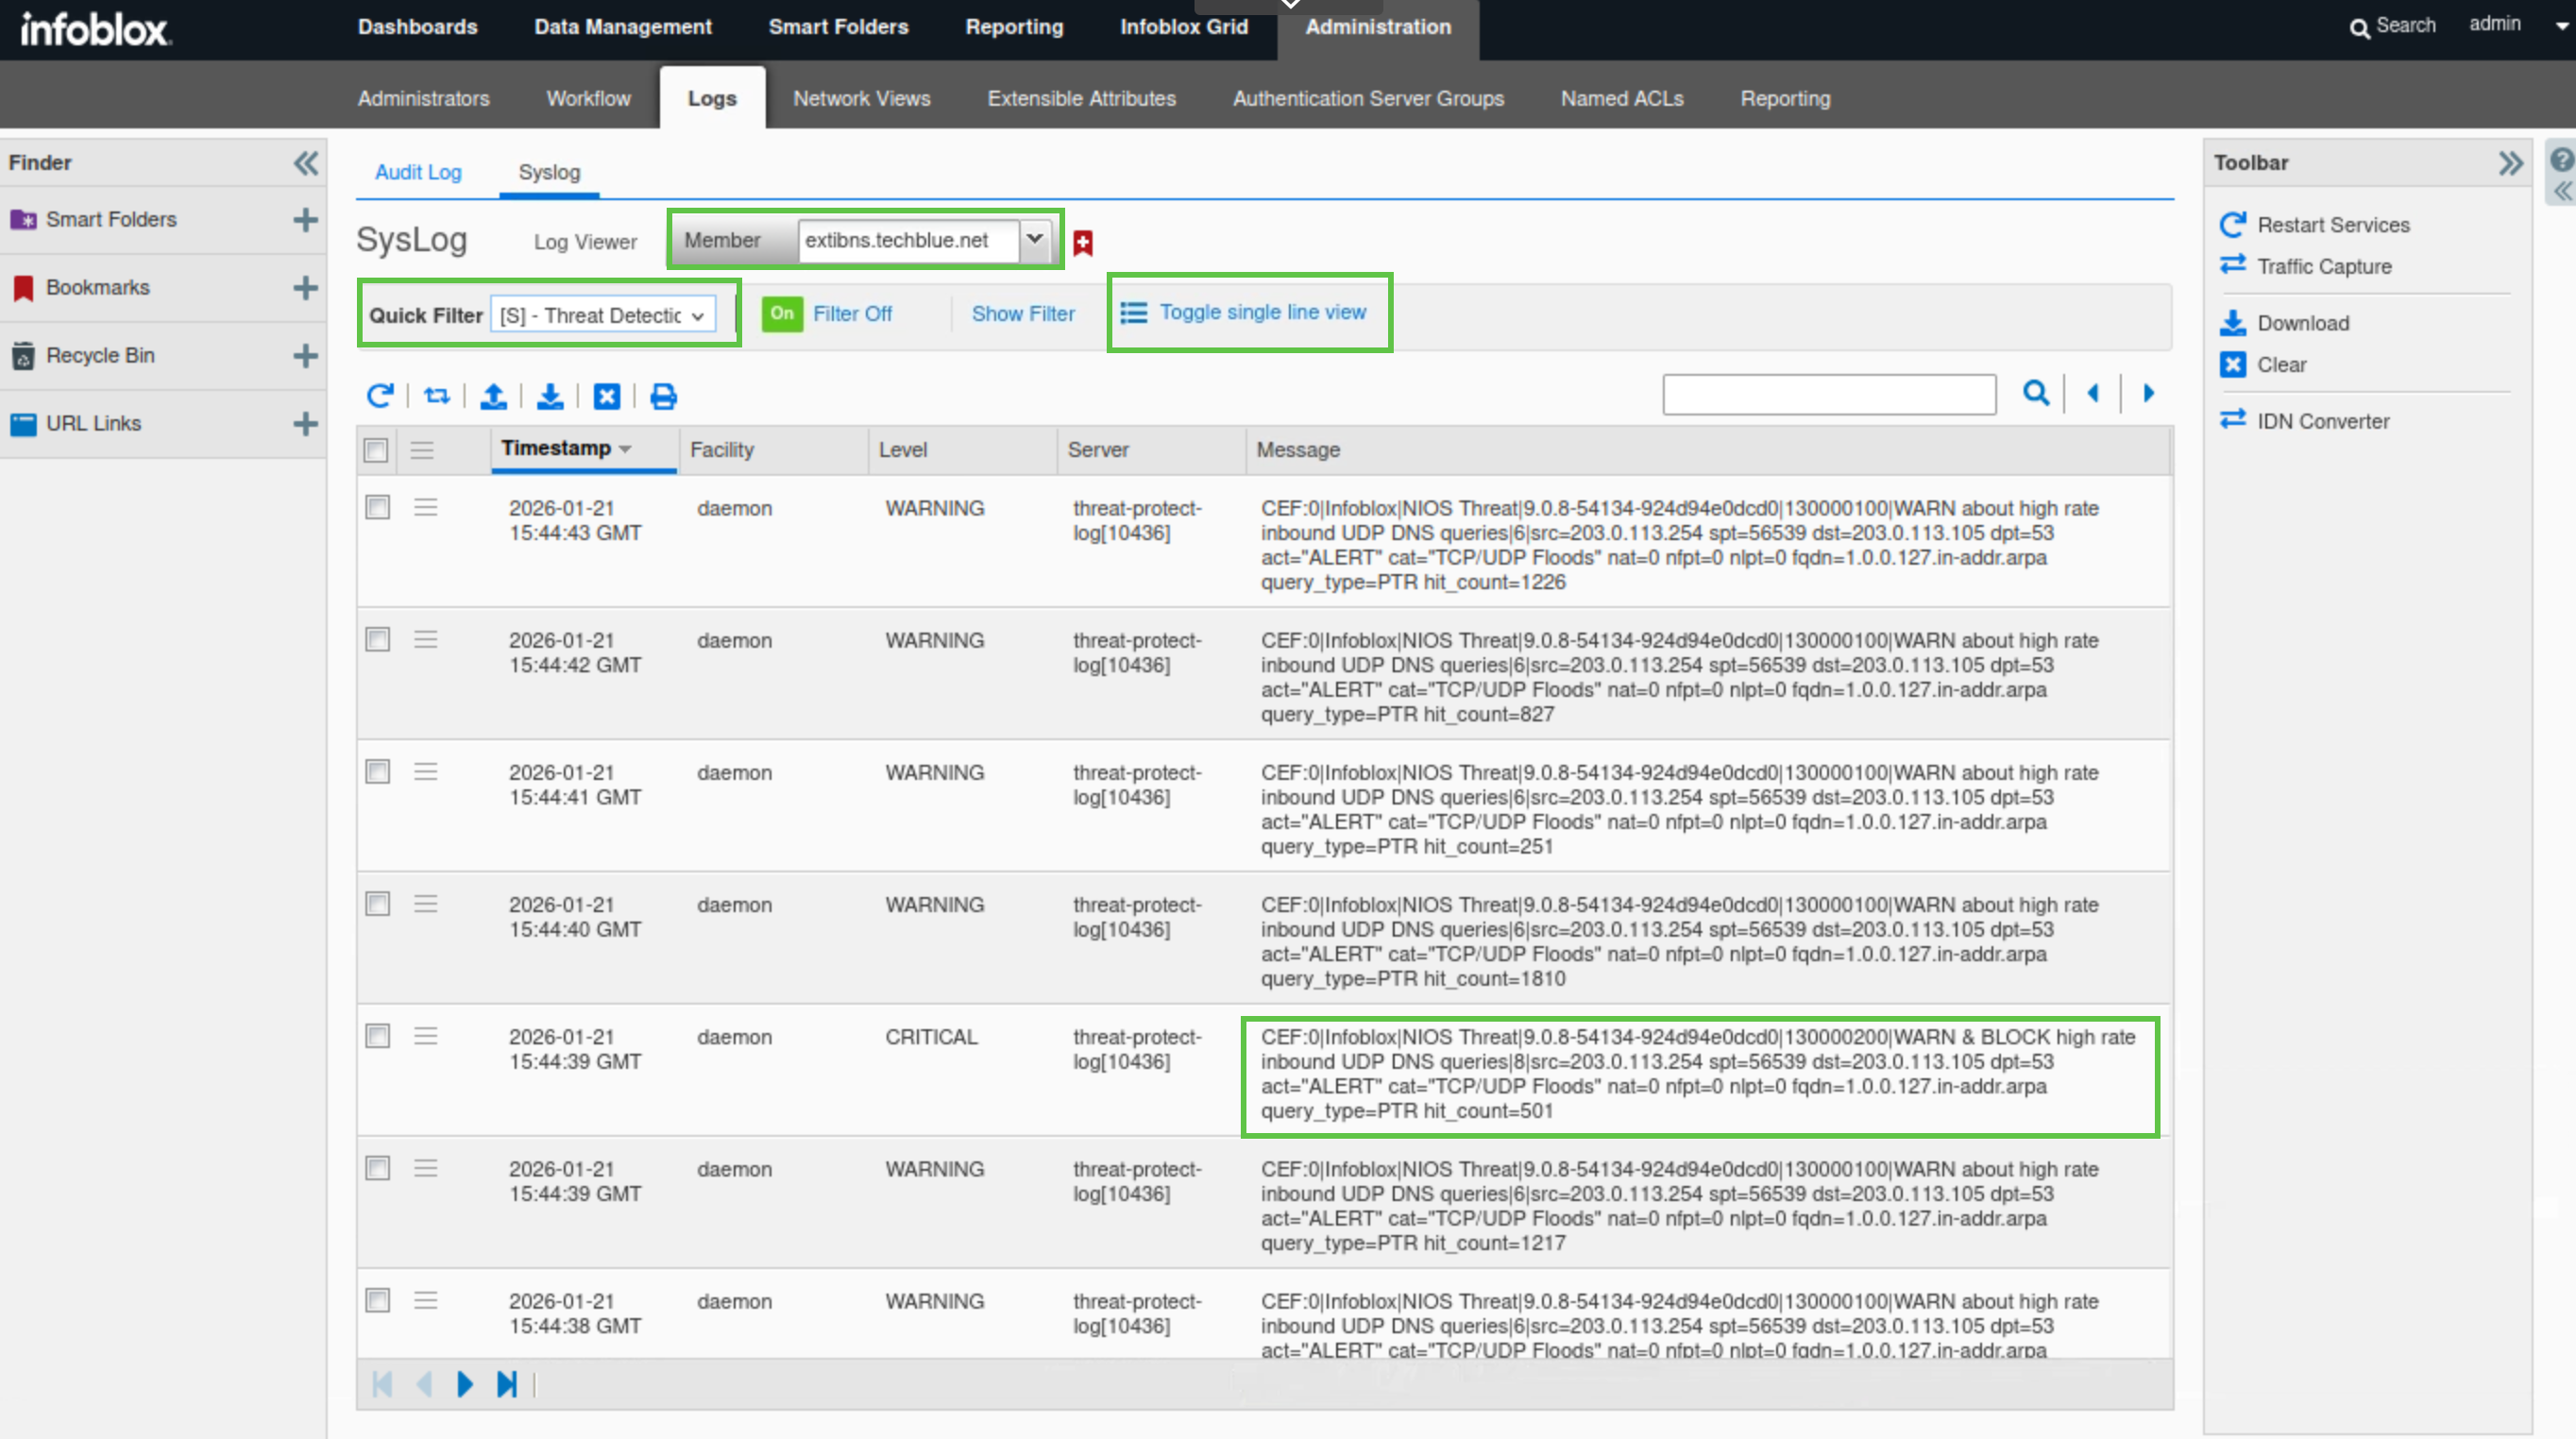Click Toggle single line view
Image resolution: width=2576 pixels, height=1439 pixels.
(x=1262, y=312)
